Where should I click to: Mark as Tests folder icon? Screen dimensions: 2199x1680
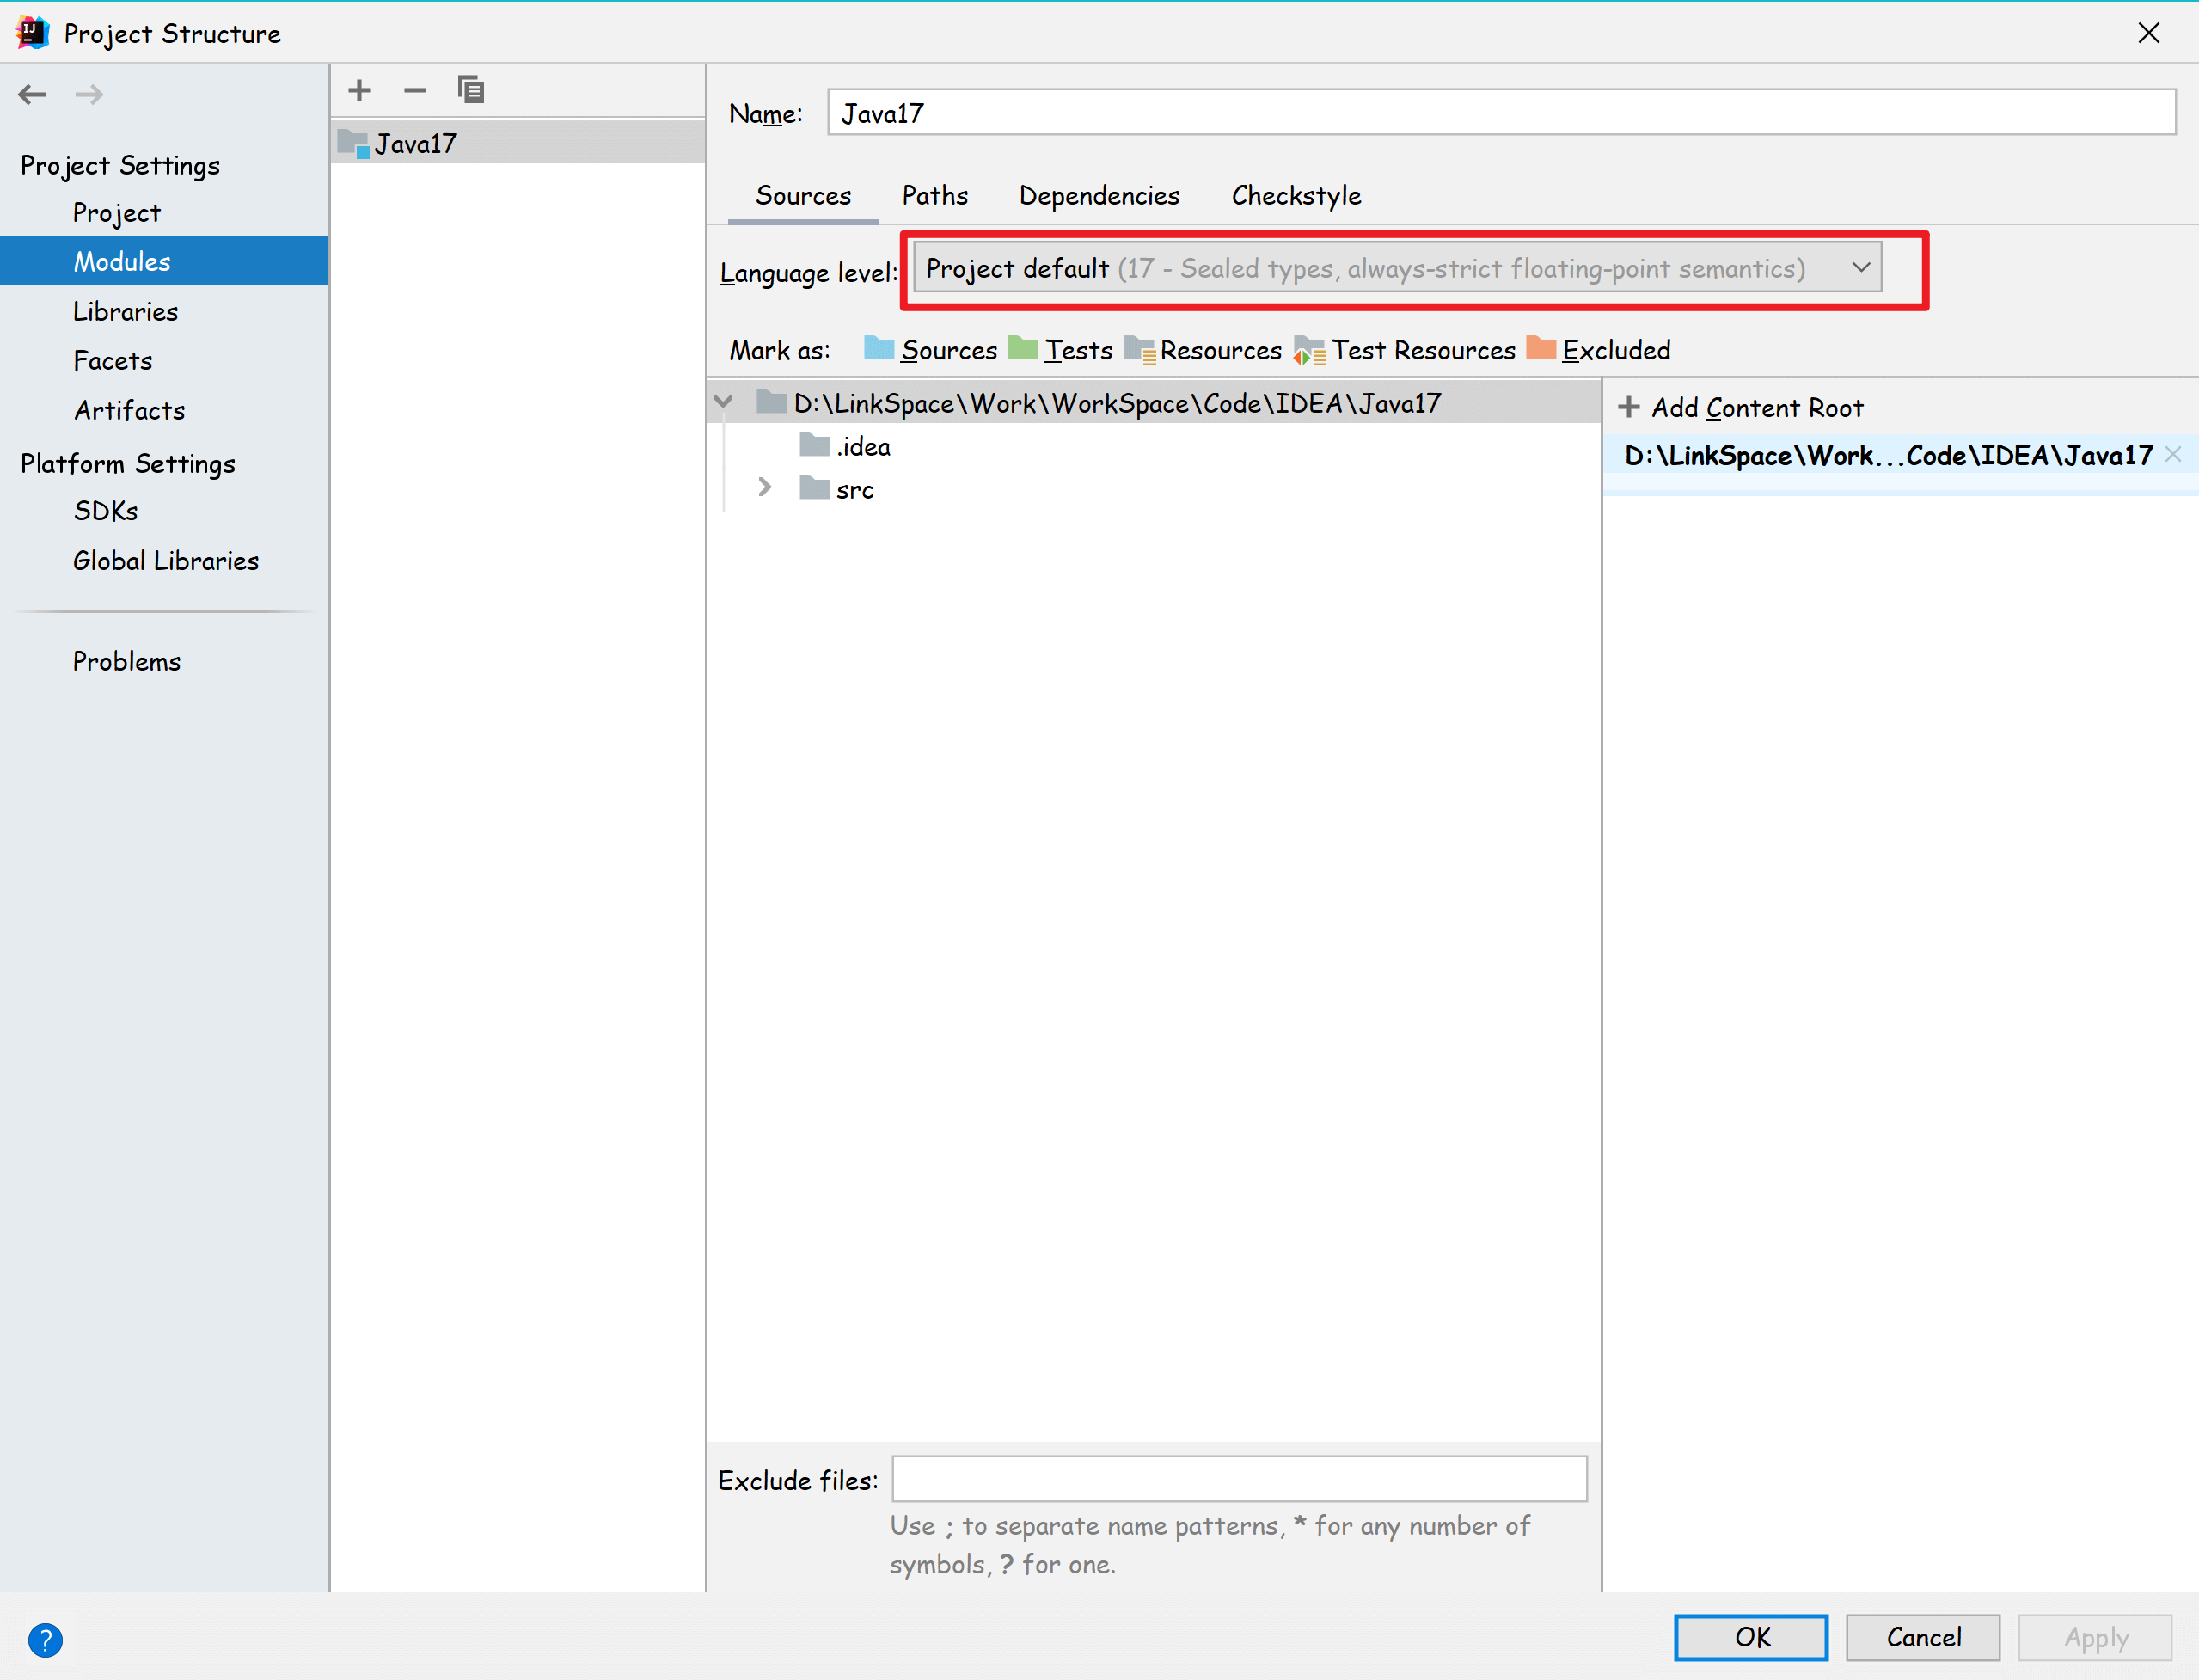(x=1023, y=349)
